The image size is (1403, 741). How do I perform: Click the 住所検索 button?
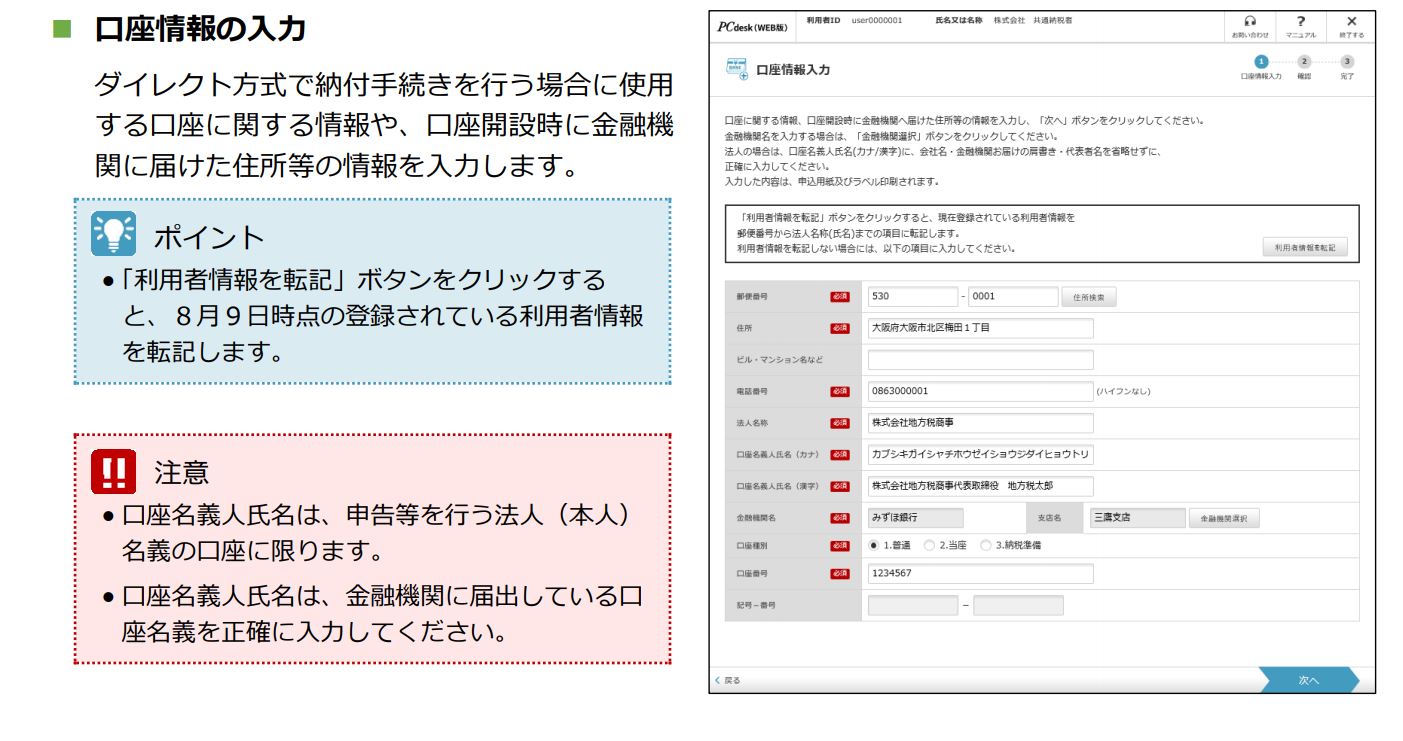coord(1089,297)
